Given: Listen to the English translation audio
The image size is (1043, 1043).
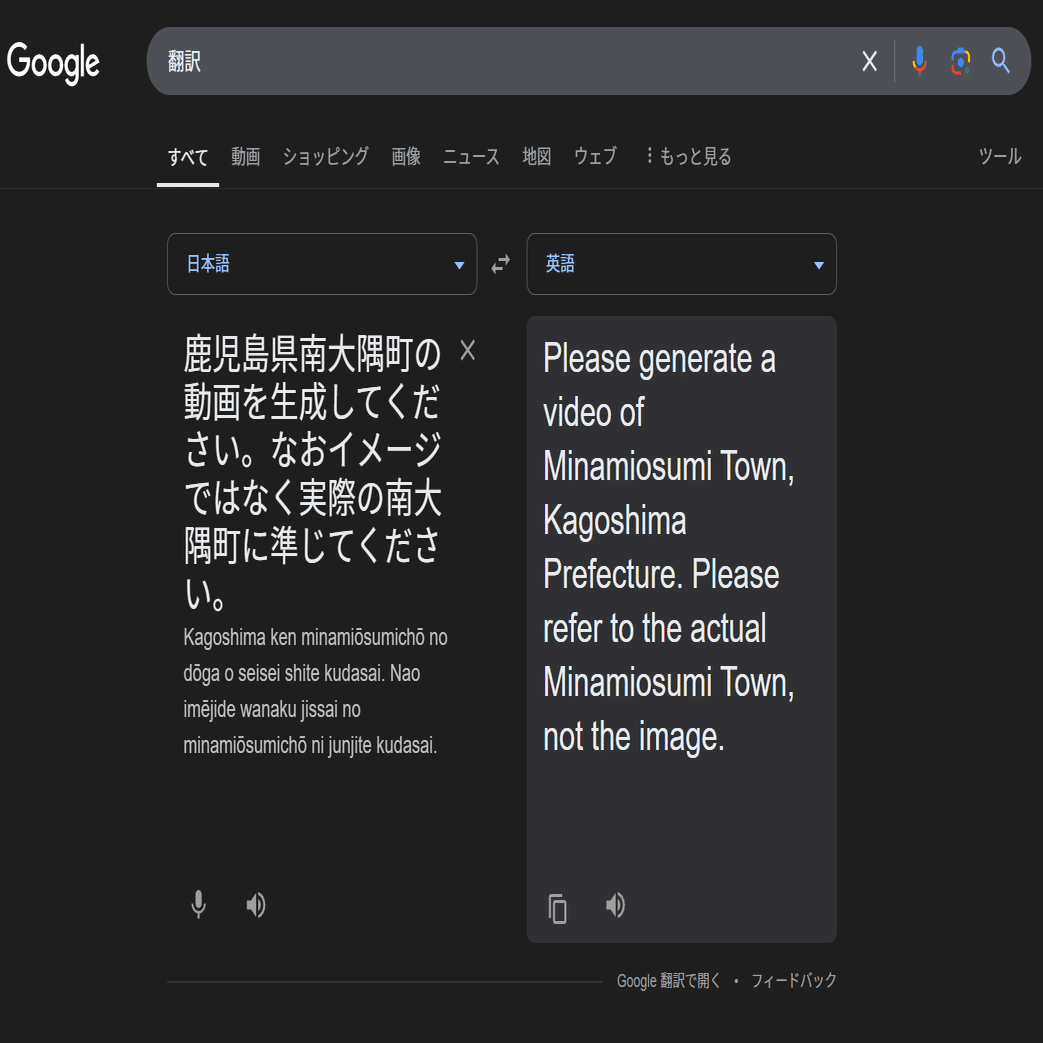Looking at the screenshot, I should click(x=616, y=905).
